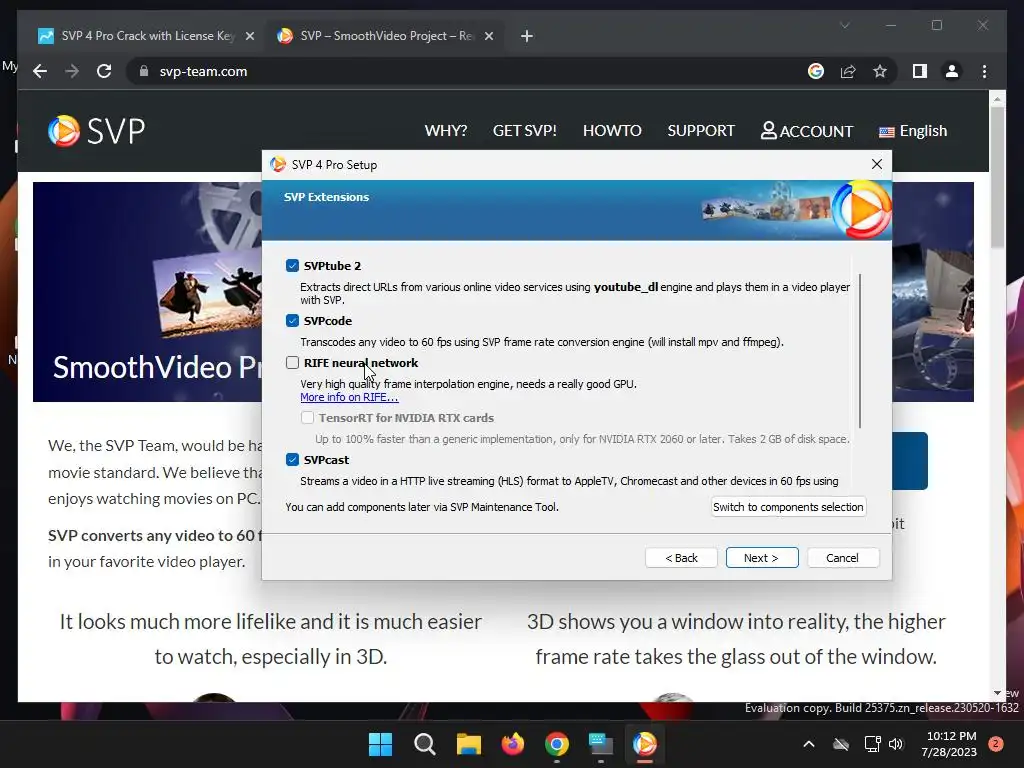Reload the svp-team.com page

pyautogui.click(x=104, y=71)
